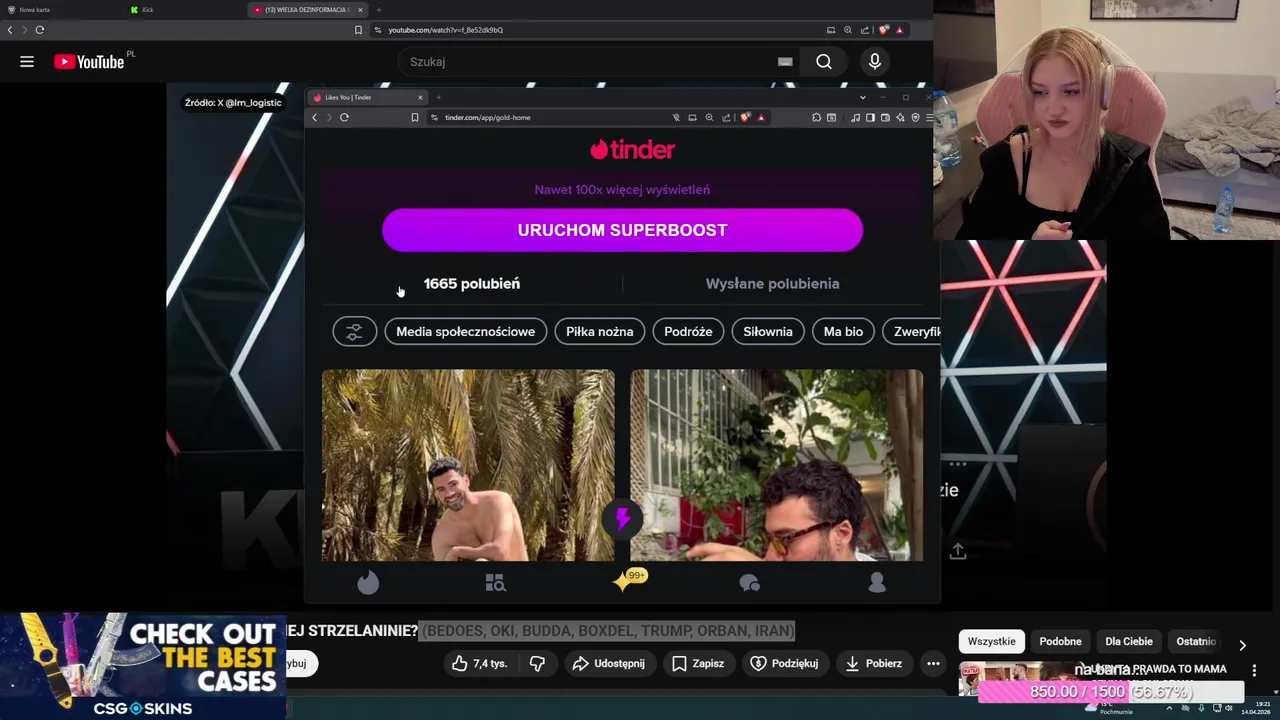The width and height of the screenshot is (1280, 720).
Task: Open the tab search chevron in the Tinder window
Action: pos(862,97)
